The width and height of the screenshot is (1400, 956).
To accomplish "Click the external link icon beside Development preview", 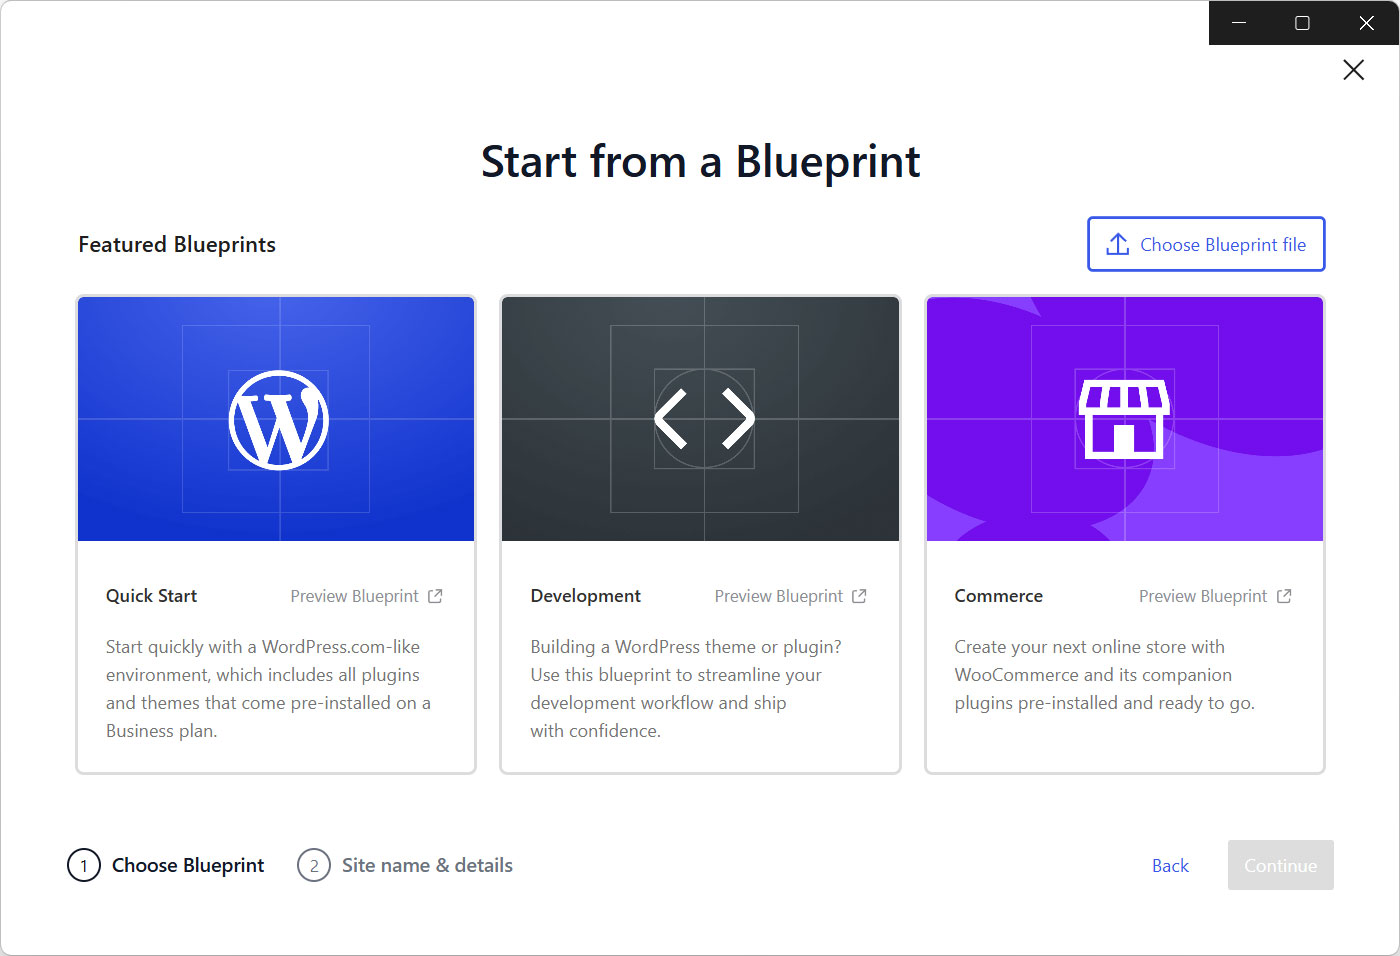I will point(859,595).
